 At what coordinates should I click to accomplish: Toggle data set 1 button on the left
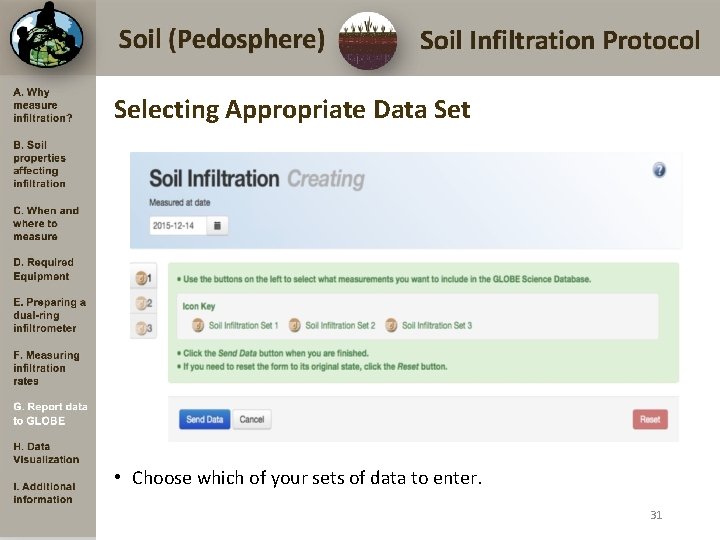[x=144, y=278]
